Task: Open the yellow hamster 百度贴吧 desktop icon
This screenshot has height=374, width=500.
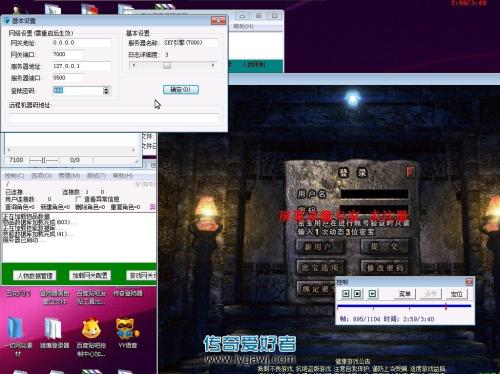Action: point(91,336)
